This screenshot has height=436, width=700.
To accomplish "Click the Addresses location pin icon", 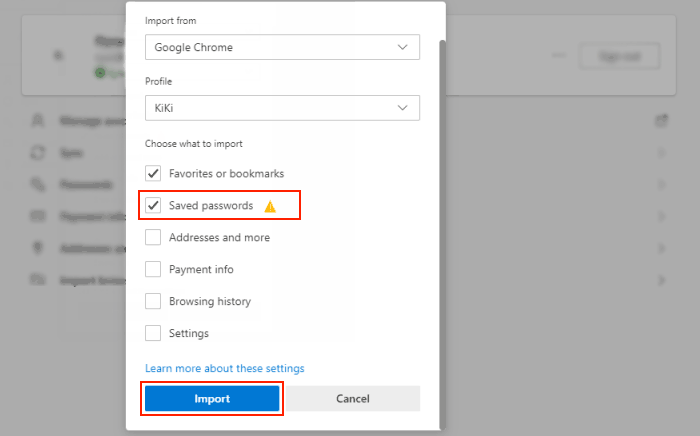I will pyautogui.click(x=38, y=248).
